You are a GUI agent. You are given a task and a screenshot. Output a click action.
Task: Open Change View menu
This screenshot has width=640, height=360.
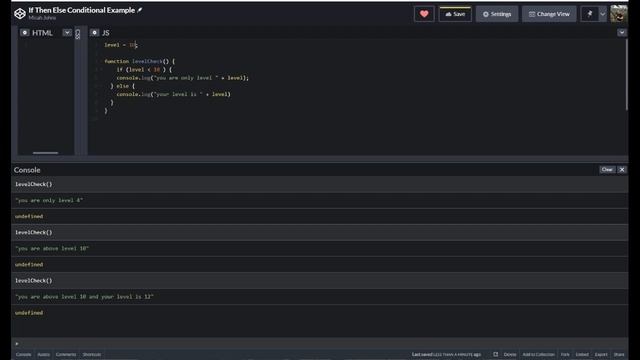pos(549,14)
